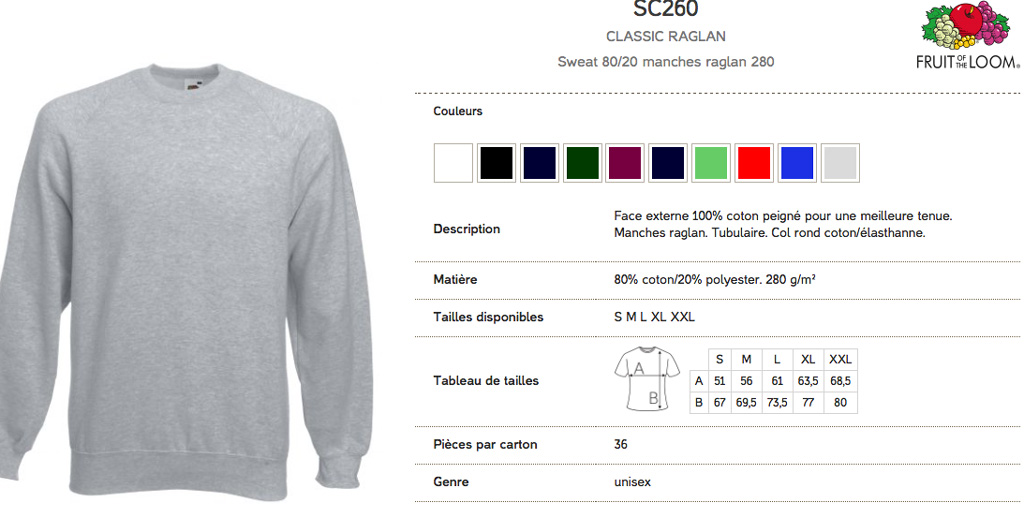Choose the dark green color swatch
This screenshot has width=1024, height=518.
(x=582, y=163)
